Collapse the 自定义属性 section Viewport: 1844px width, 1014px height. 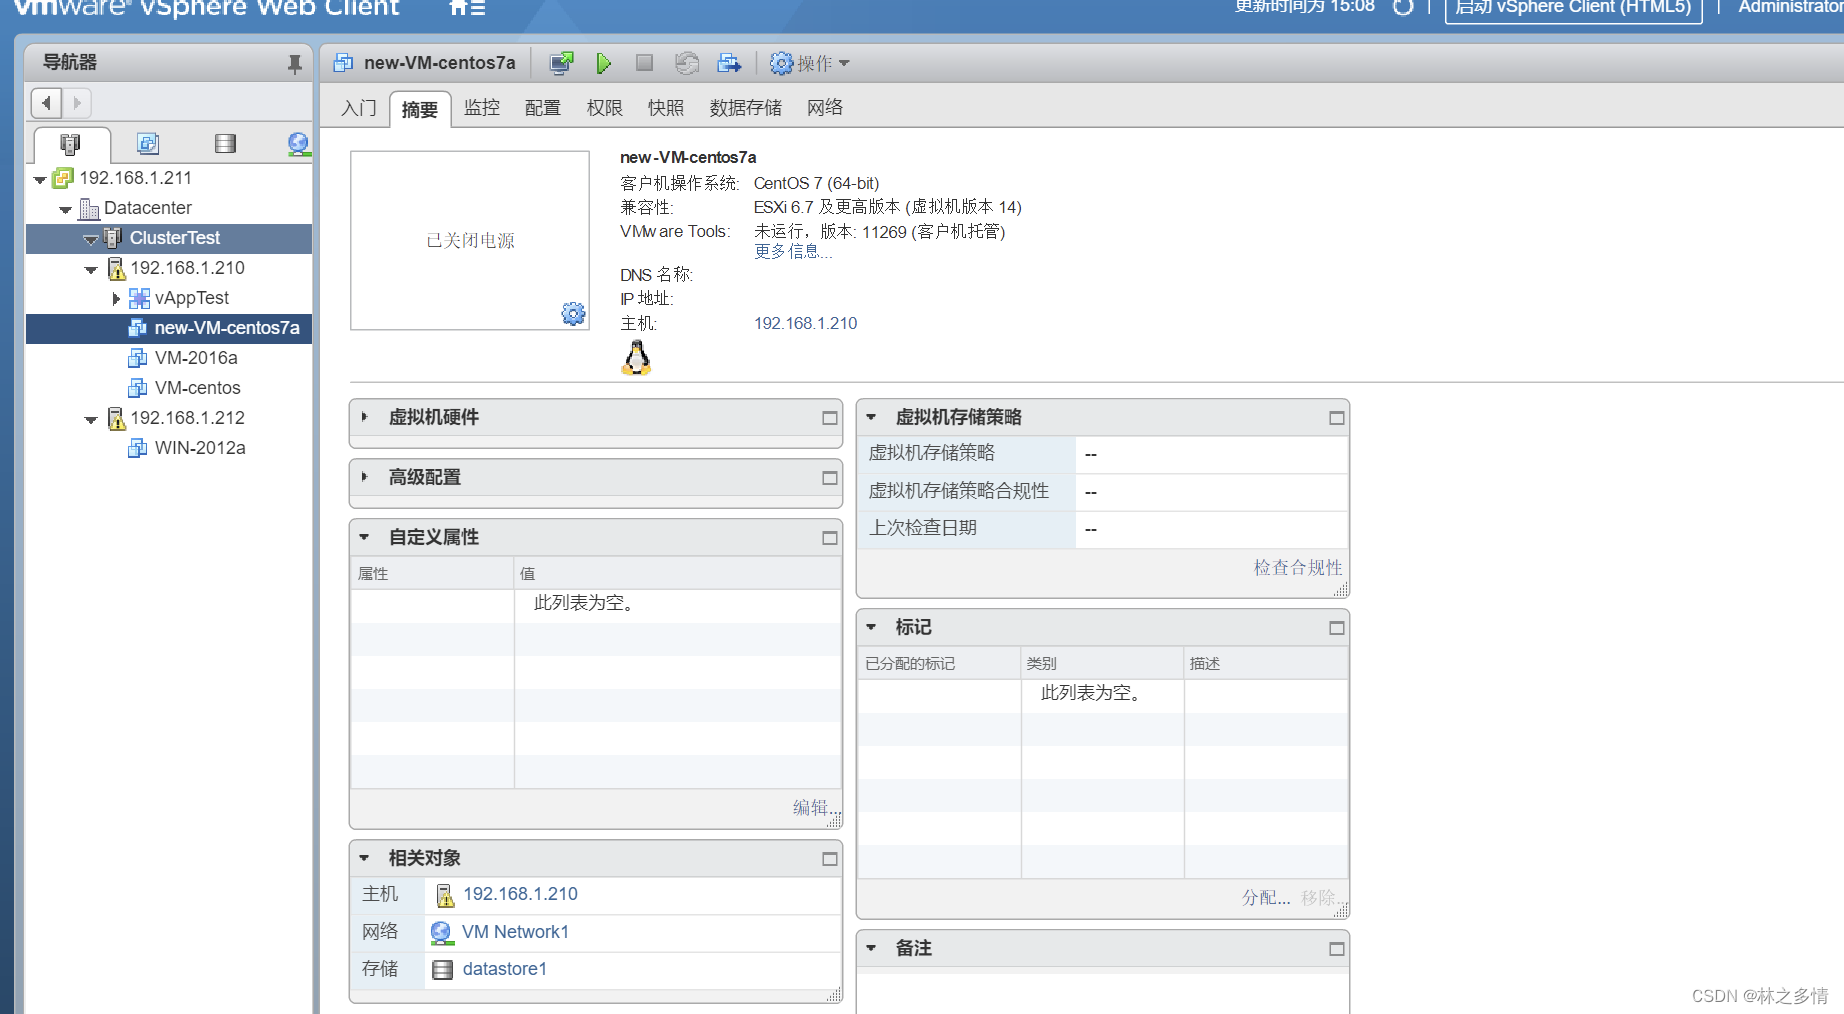click(x=365, y=537)
